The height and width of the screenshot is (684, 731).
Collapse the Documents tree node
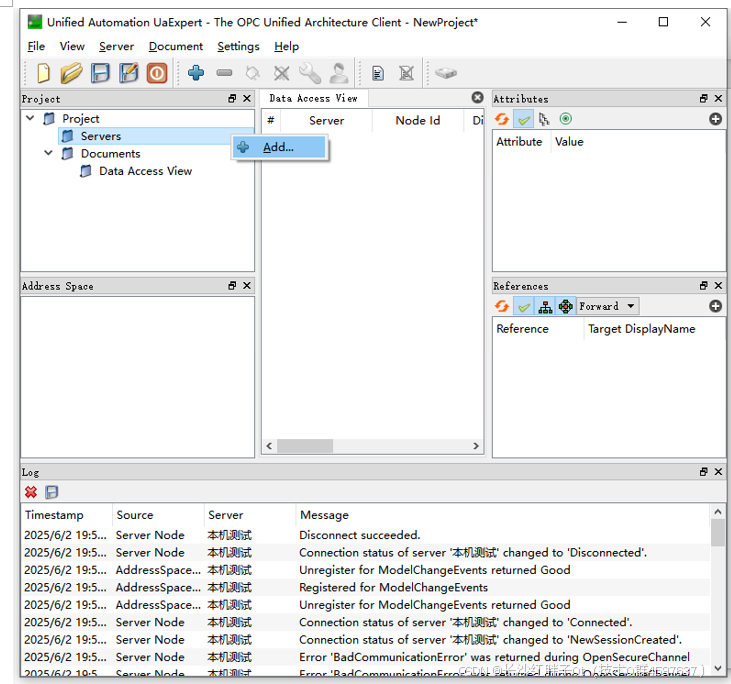48,153
